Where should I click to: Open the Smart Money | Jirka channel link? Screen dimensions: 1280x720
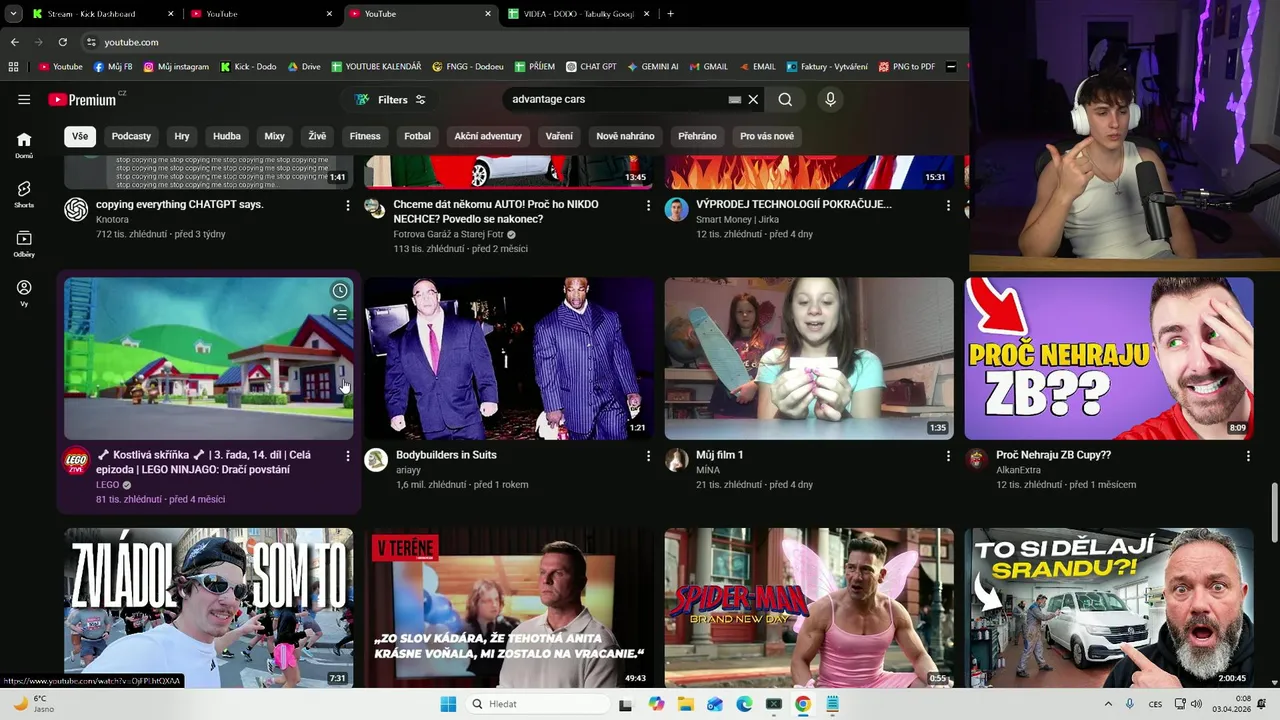tap(737, 219)
